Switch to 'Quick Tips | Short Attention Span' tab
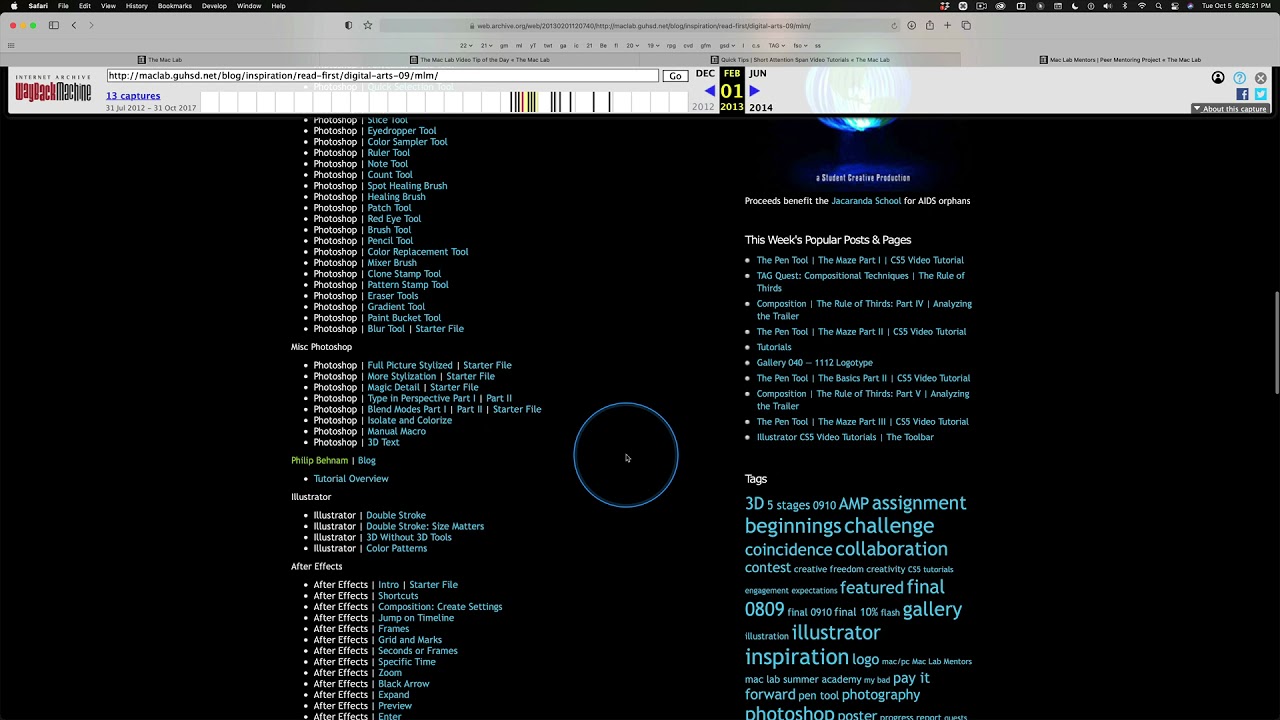The image size is (1280, 720). coord(800,59)
